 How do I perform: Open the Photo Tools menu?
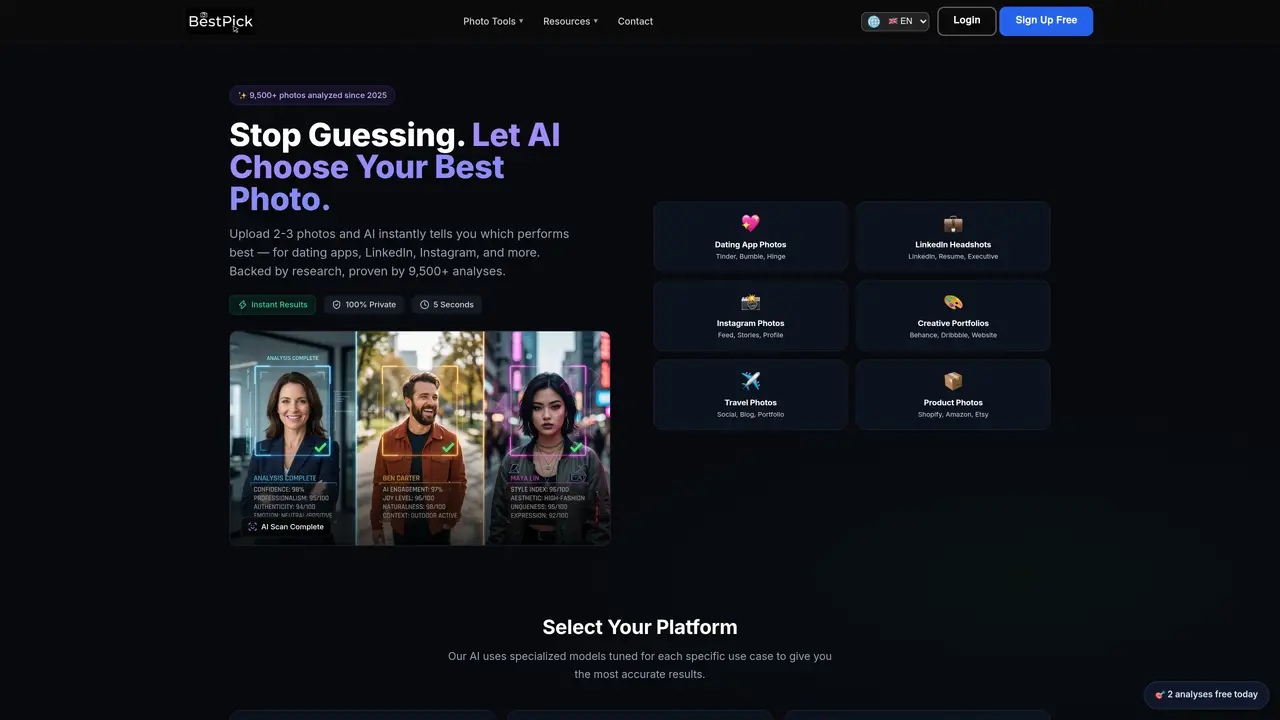pyautogui.click(x=493, y=21)
